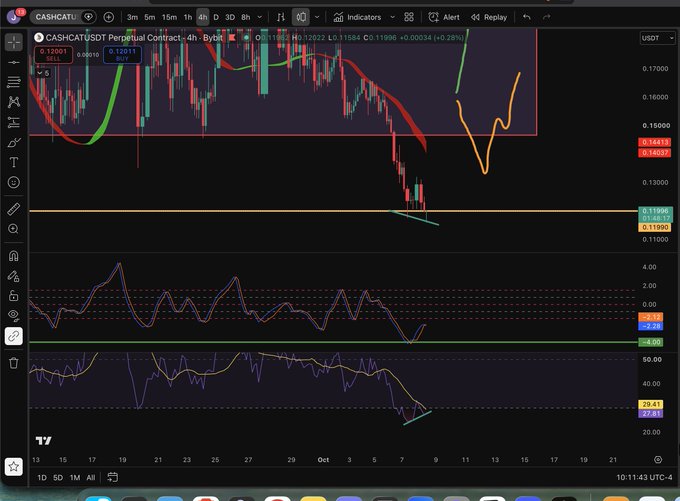Undo the last chart action

526,17
